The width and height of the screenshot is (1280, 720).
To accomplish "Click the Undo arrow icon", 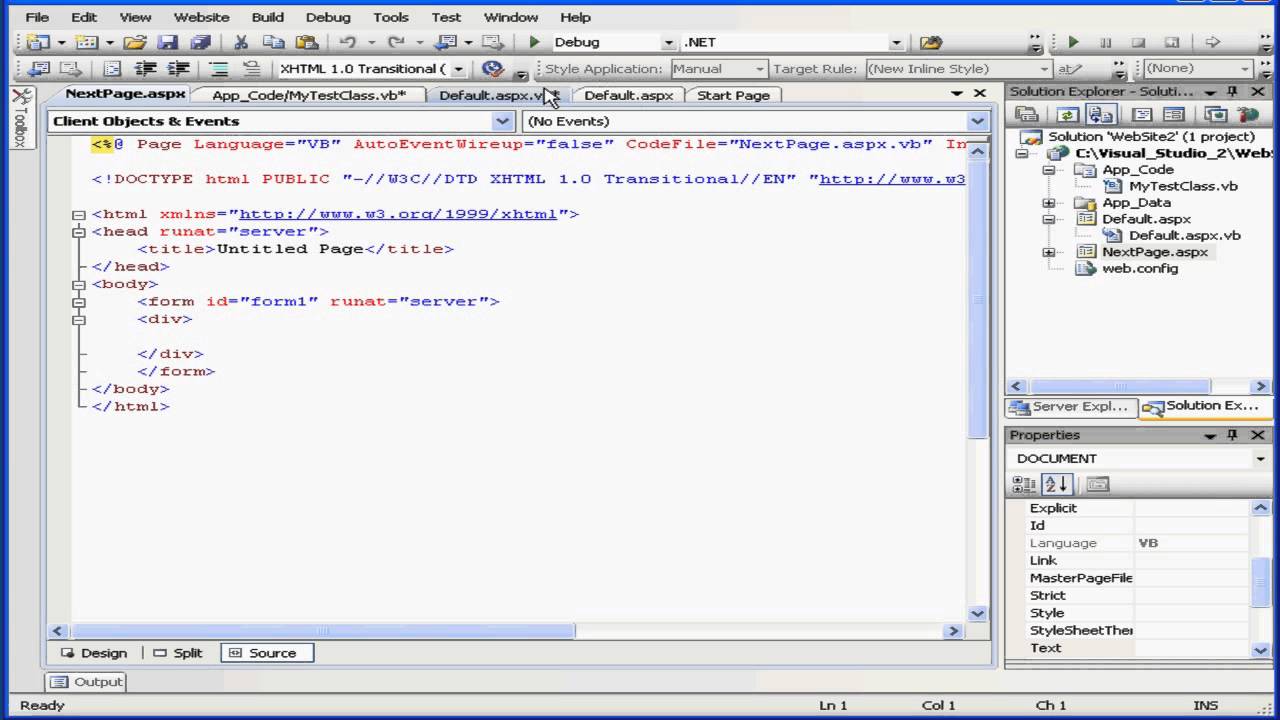I will (348, 42).
